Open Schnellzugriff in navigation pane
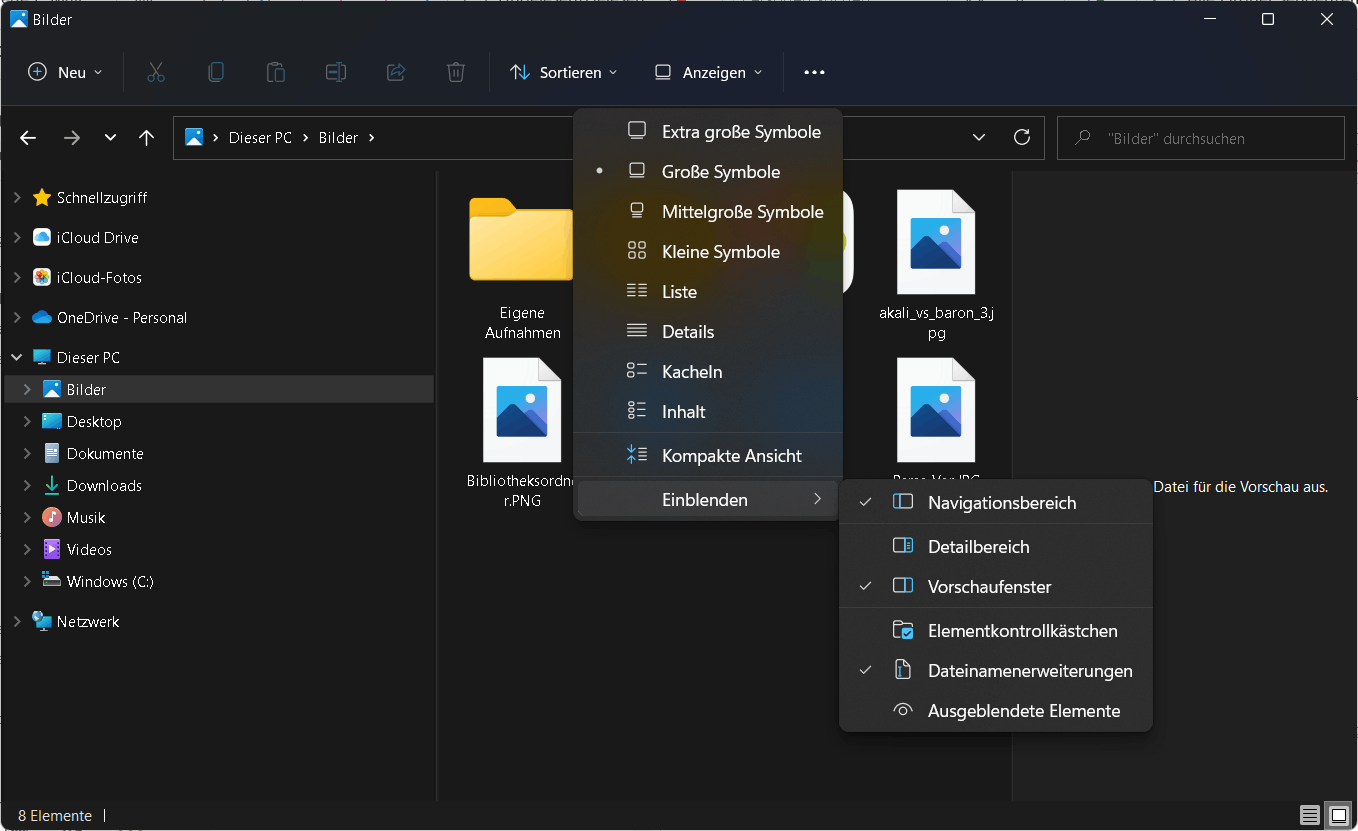Screen dimensions: 1358x831 102,198
